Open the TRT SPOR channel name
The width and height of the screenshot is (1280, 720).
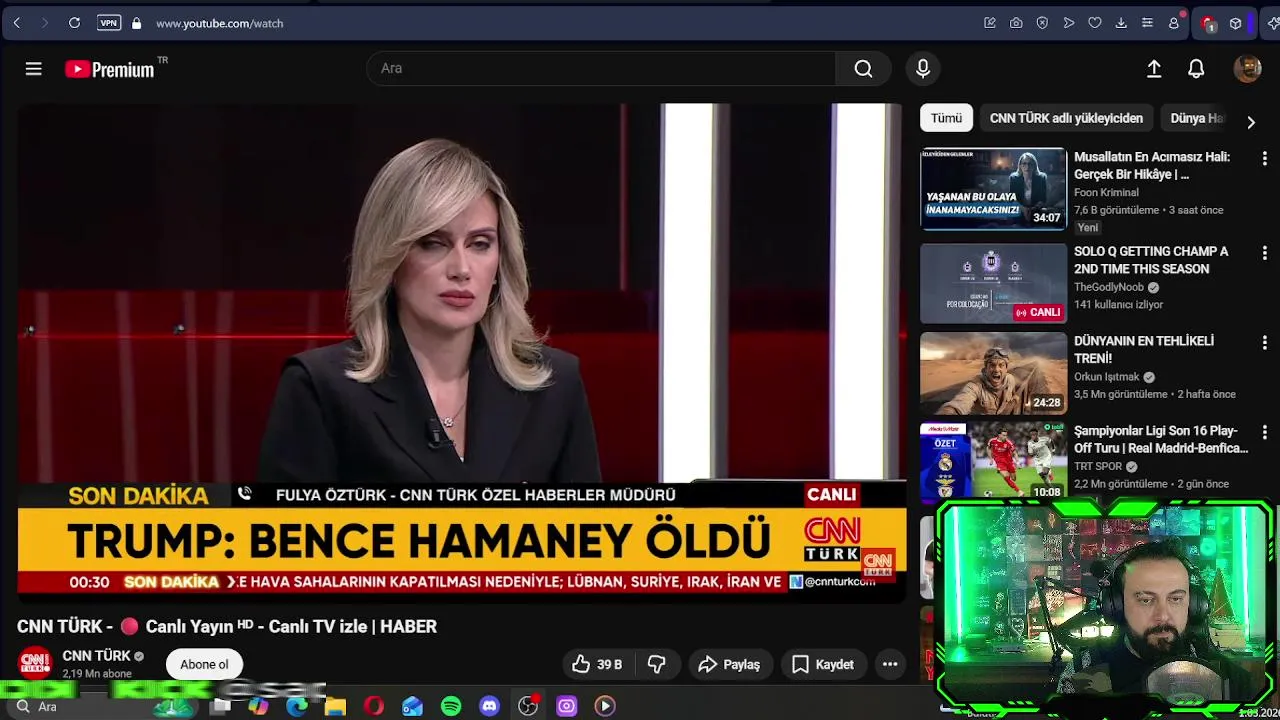pyautogui.click(x=1098, y=466)
